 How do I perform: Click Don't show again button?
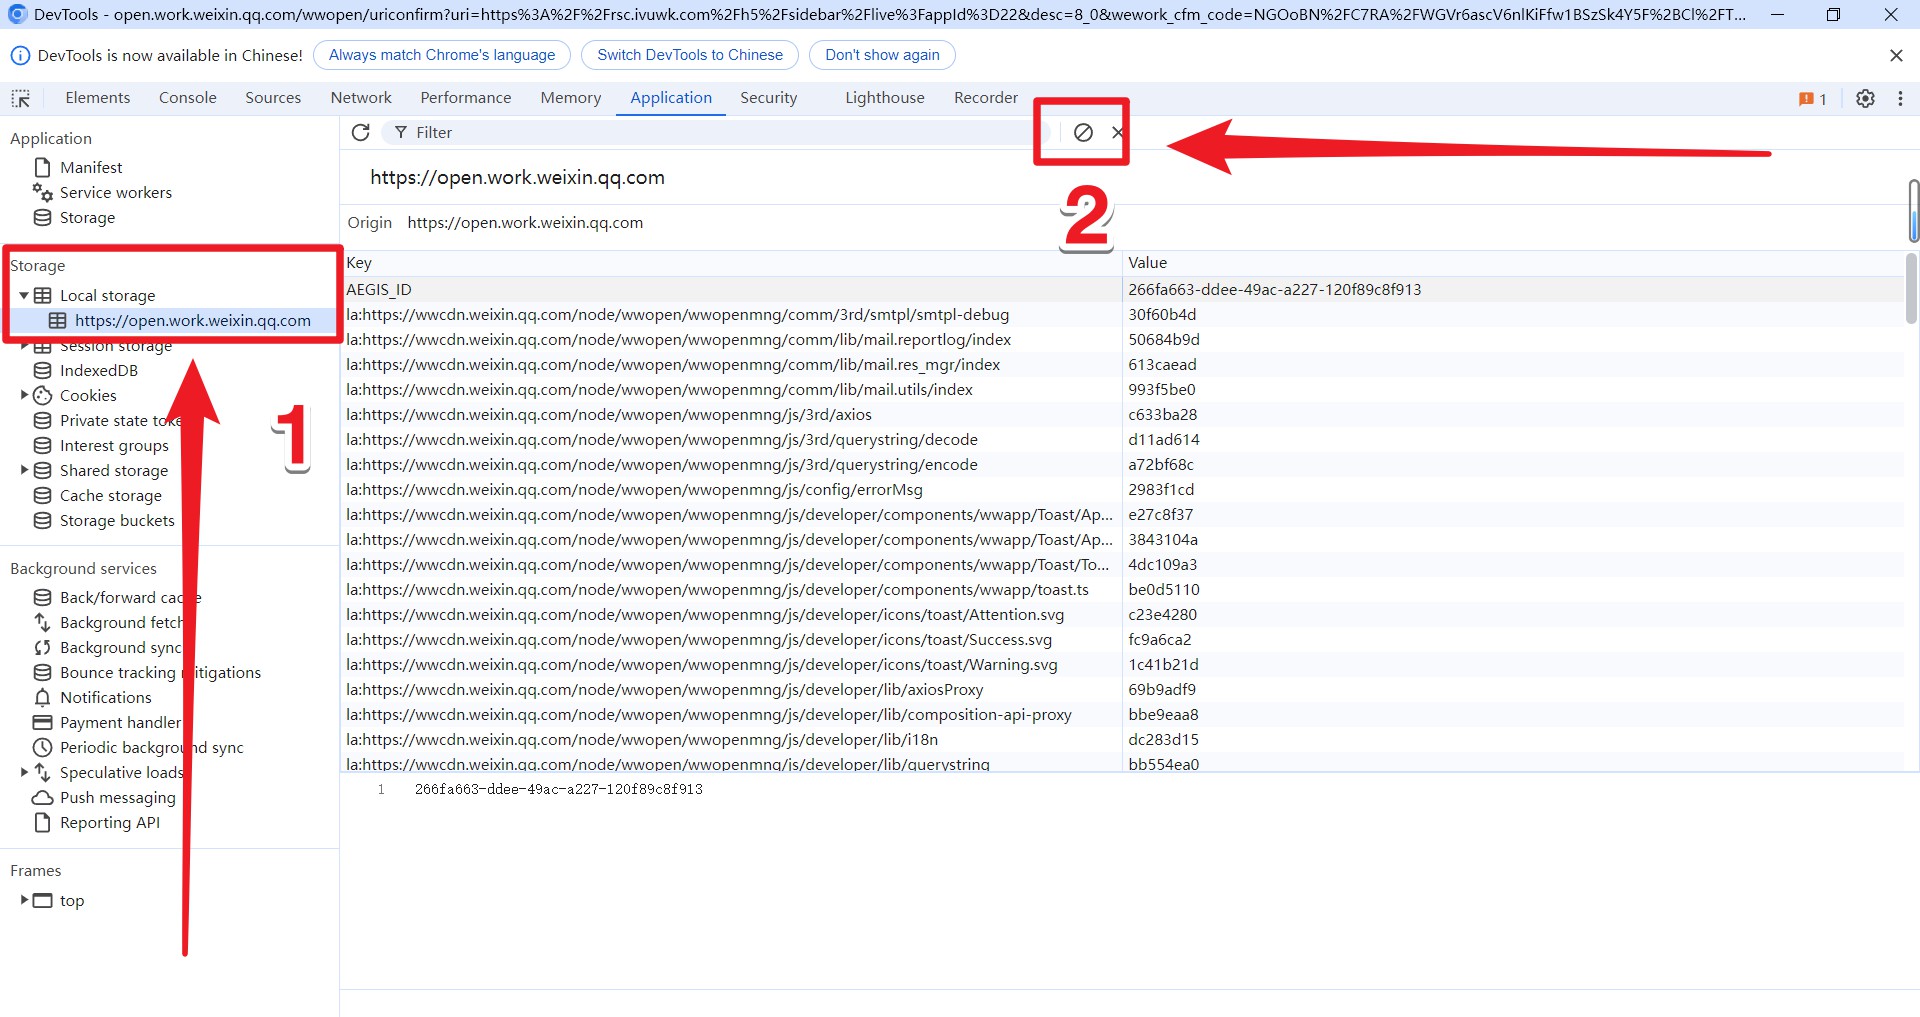(882, 55)
